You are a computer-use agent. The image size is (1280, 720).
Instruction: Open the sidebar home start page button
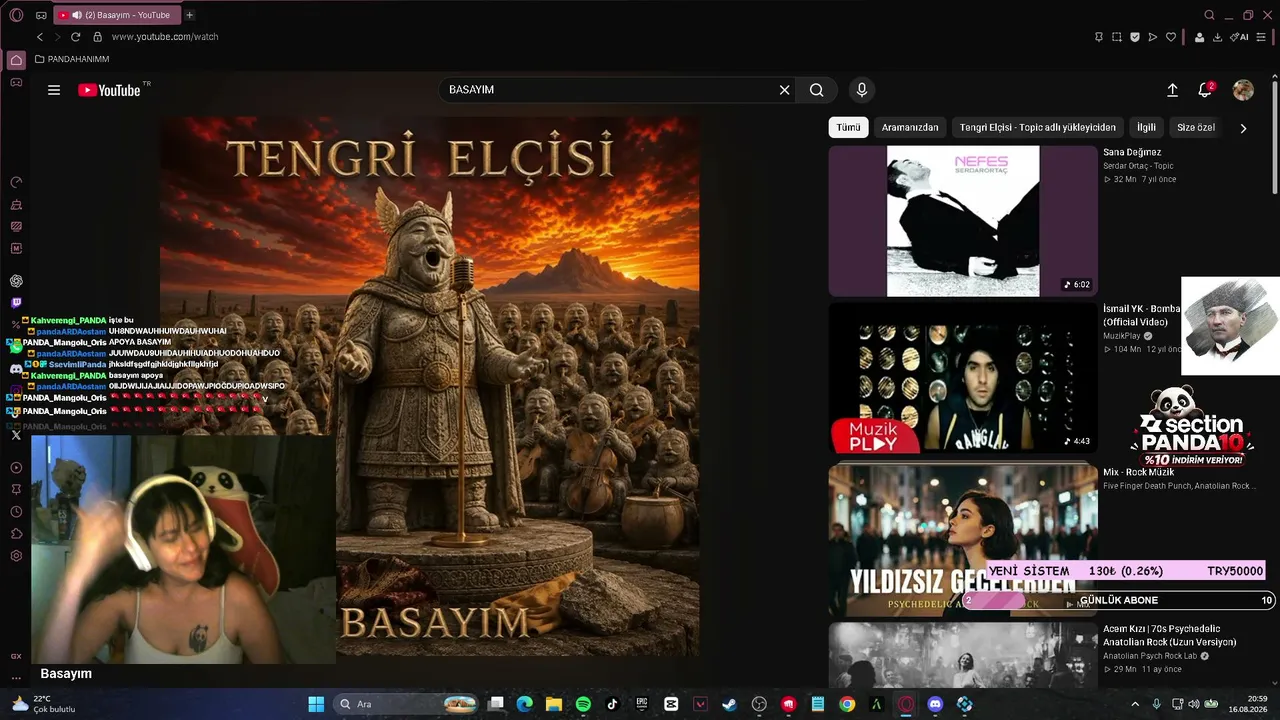coord(16,60)
